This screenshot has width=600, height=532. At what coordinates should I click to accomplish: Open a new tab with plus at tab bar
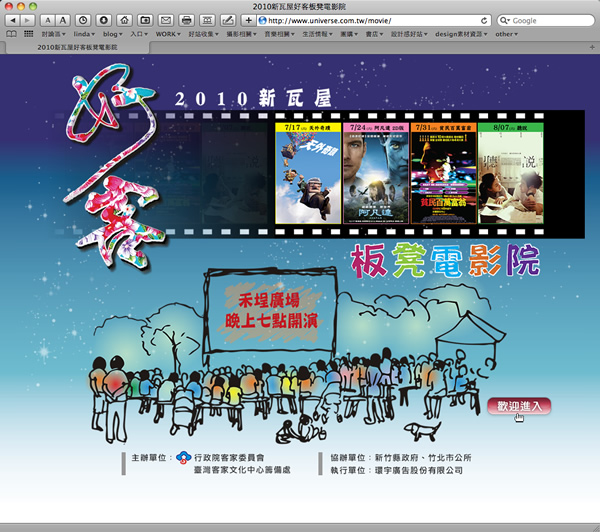592,47
